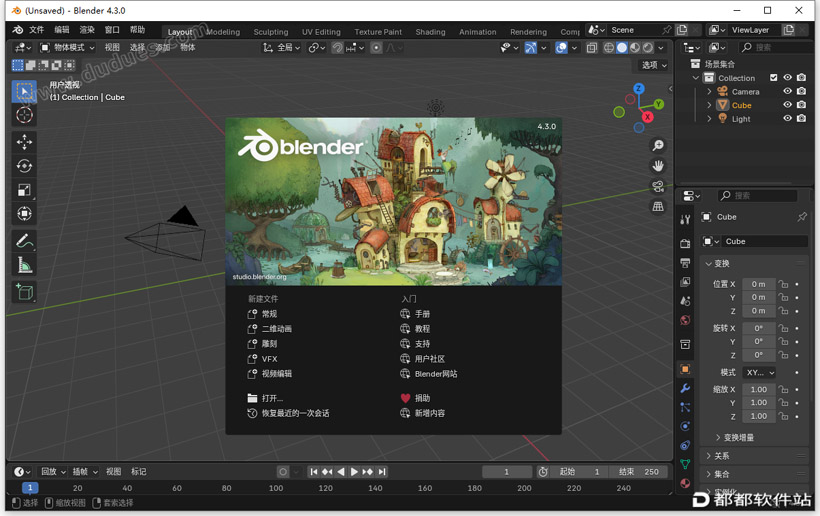Open the Material properties tab
This screenshot has width=820, height=516.
(685, 483)
